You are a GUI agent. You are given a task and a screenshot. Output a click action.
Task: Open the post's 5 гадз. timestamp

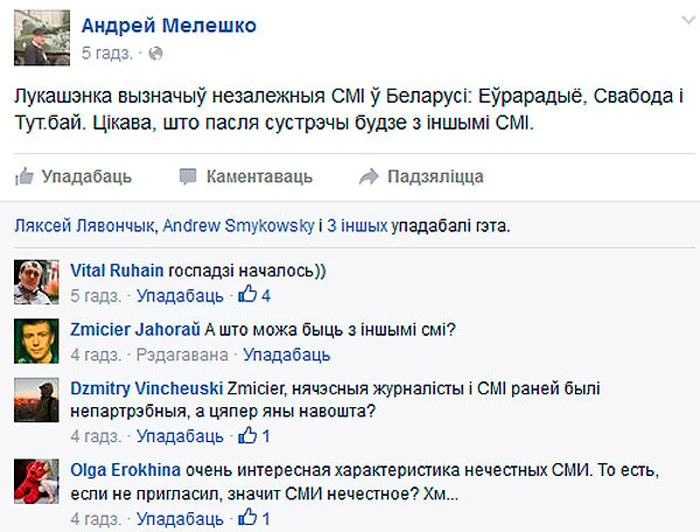click(x=107, y=54)
